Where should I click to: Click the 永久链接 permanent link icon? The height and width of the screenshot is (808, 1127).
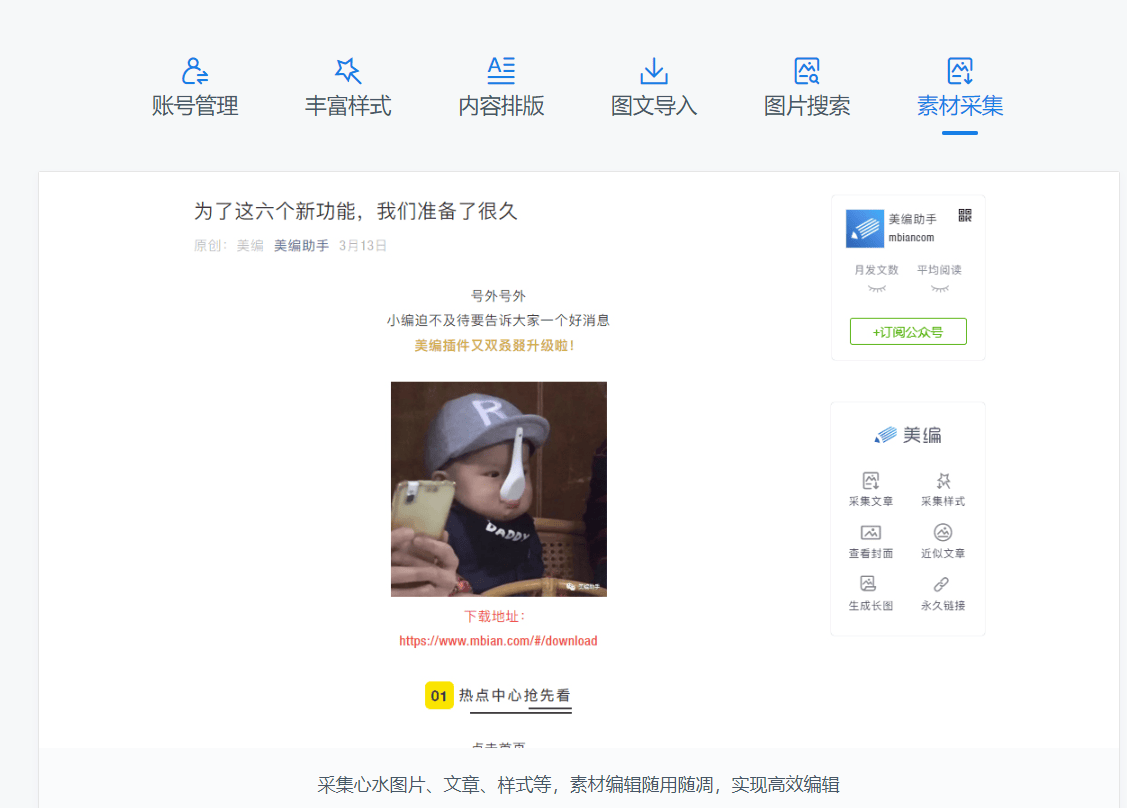tap(943, 585)
